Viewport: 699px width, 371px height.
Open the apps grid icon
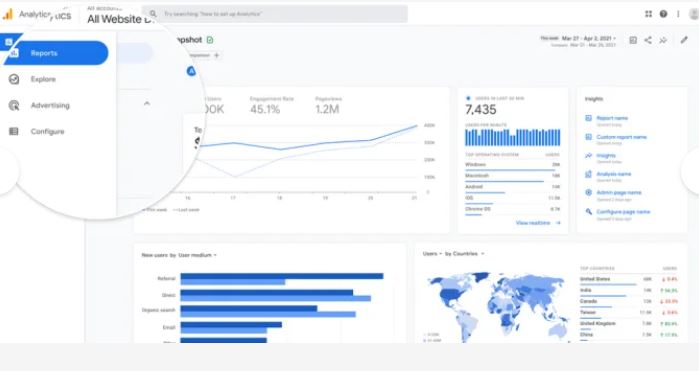[x=648, y=14]
